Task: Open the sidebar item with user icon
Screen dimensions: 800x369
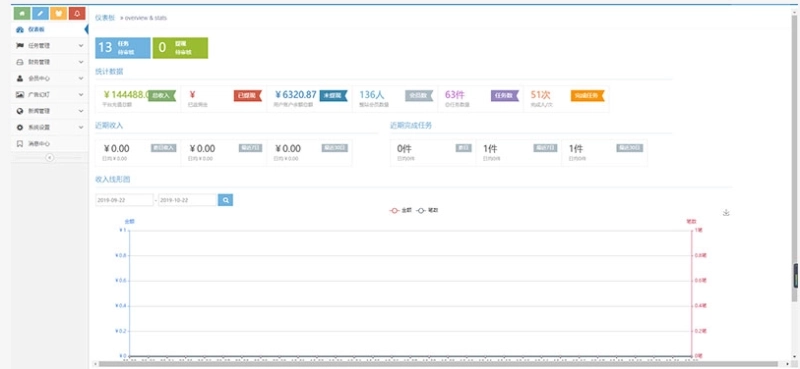Action: (49, 78)
